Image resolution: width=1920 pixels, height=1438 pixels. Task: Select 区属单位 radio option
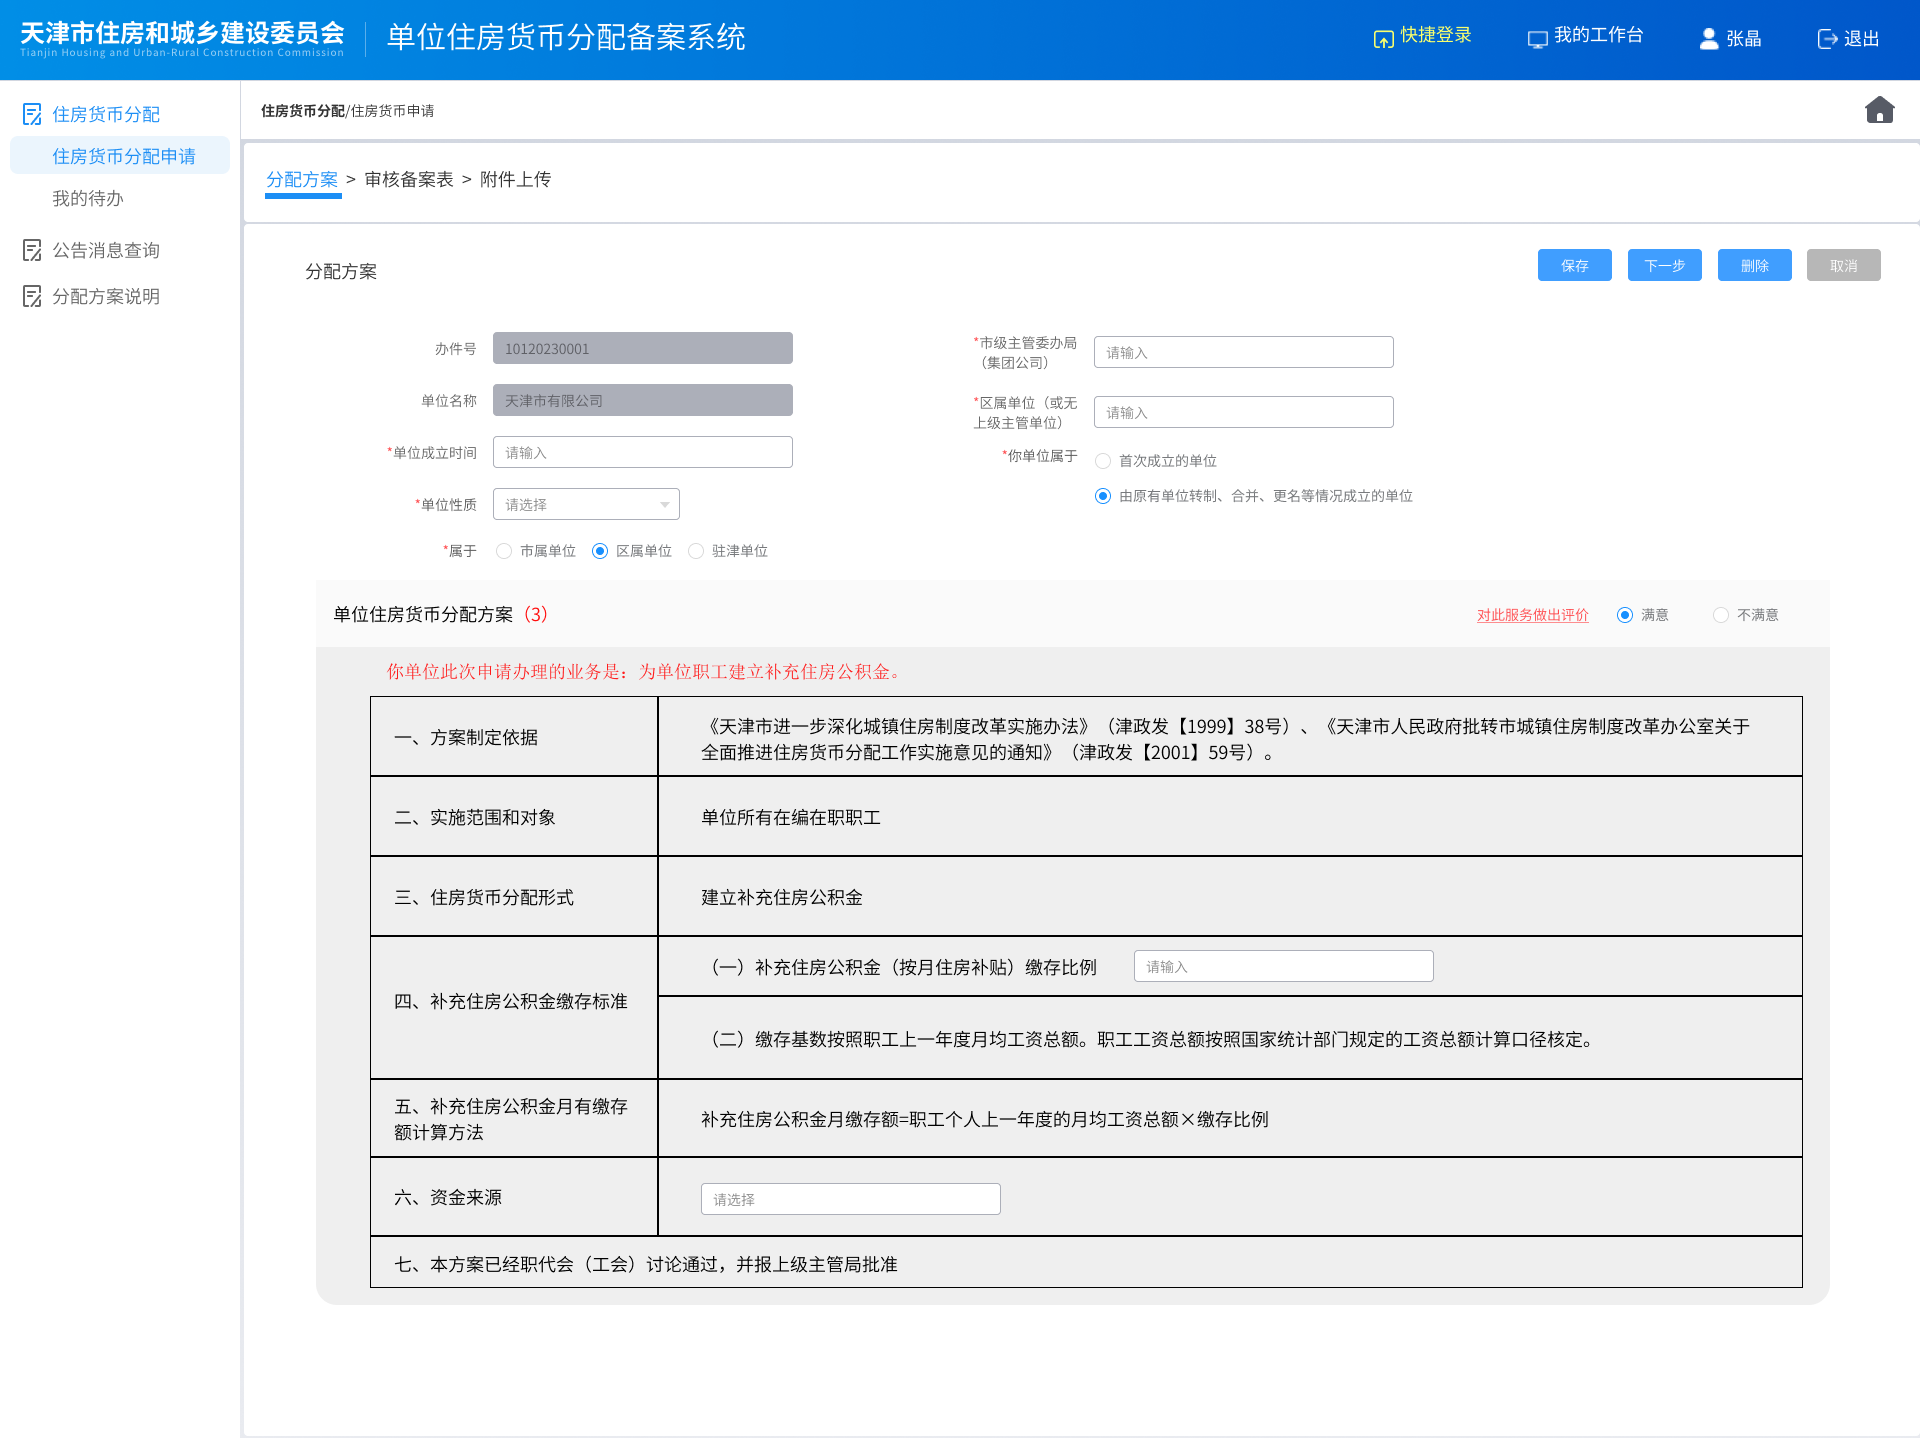click(600, 551)
